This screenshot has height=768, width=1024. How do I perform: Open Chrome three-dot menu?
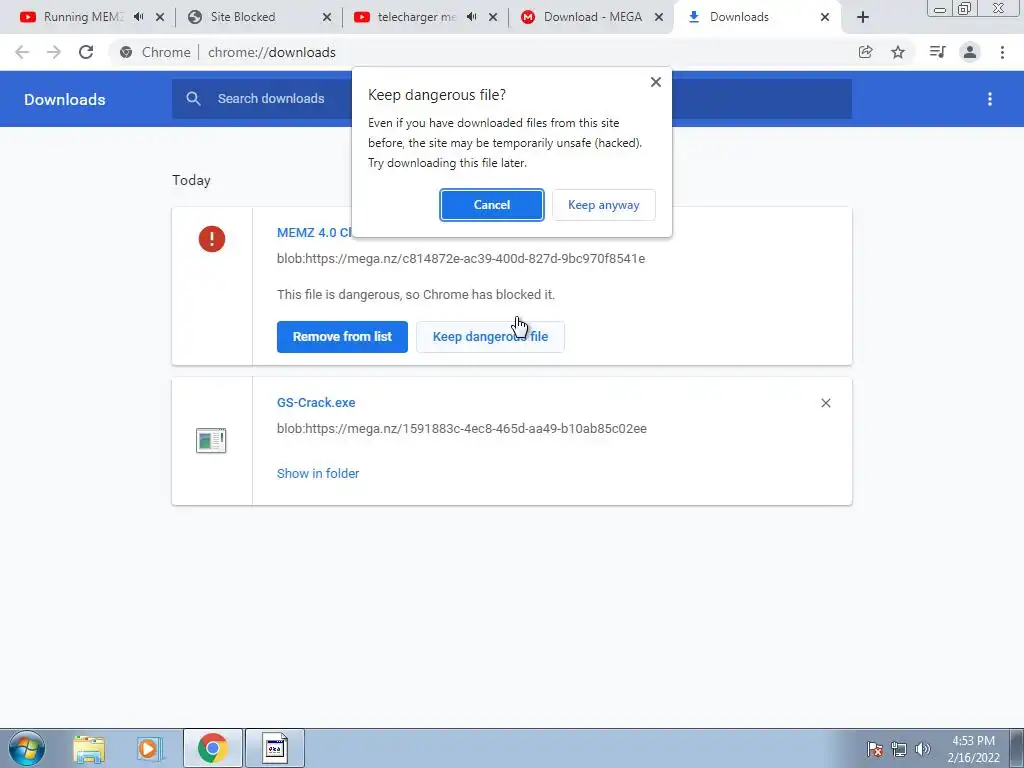[x=1002, y=52]
